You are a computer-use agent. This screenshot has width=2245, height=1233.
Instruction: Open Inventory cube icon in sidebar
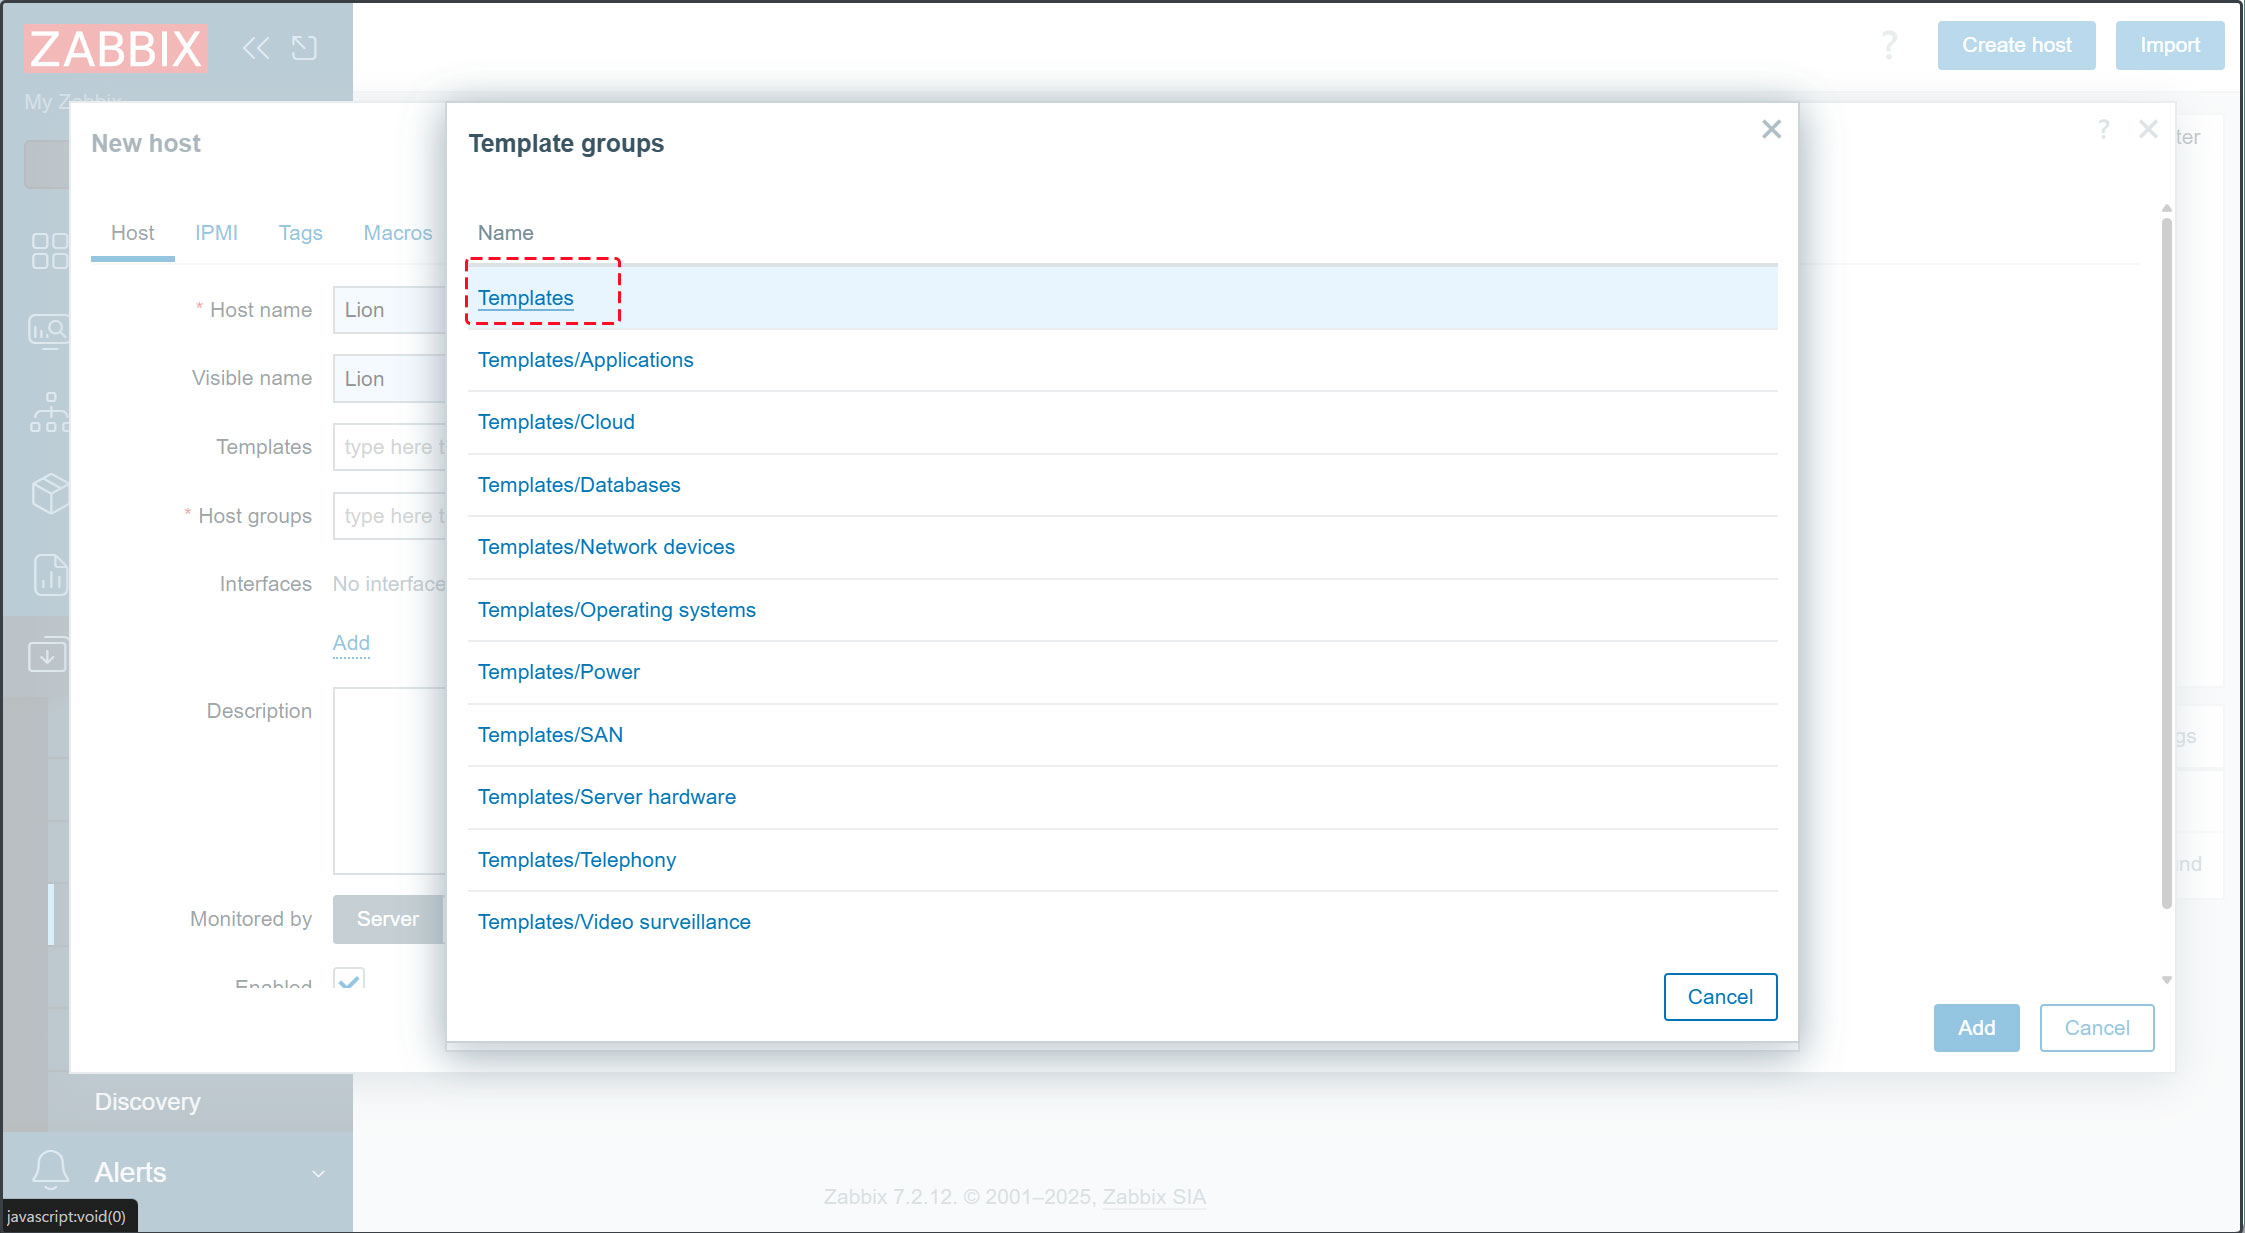(49, 493)
